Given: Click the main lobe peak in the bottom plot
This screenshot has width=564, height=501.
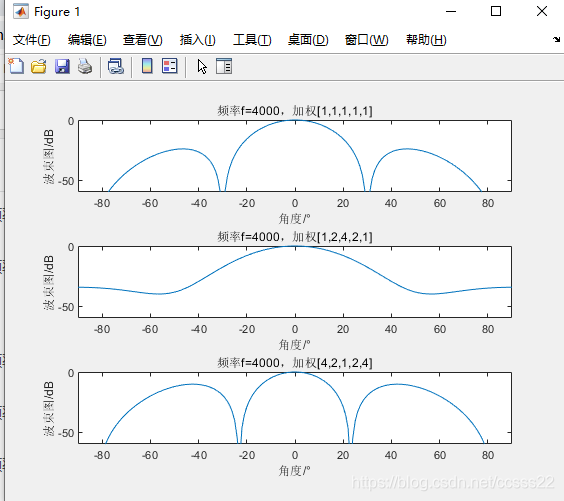Looking at the screenshot, I should [295, 372].
